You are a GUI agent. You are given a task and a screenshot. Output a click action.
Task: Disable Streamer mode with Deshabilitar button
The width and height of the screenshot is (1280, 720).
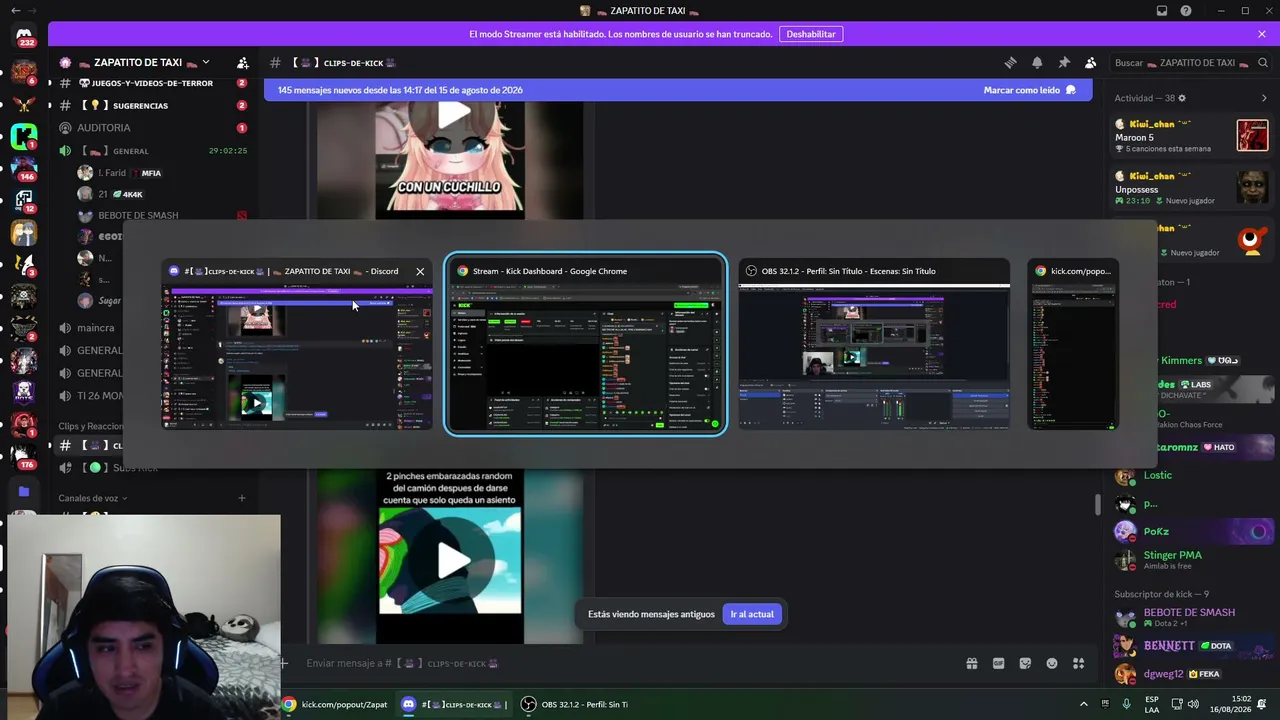(810, 34)
